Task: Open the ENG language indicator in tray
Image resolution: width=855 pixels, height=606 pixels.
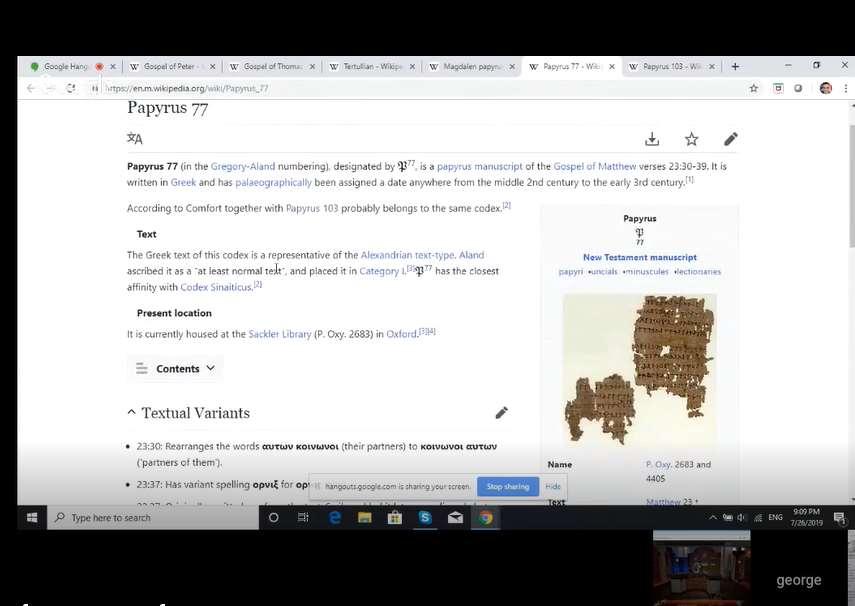Action: coord(775,517)
